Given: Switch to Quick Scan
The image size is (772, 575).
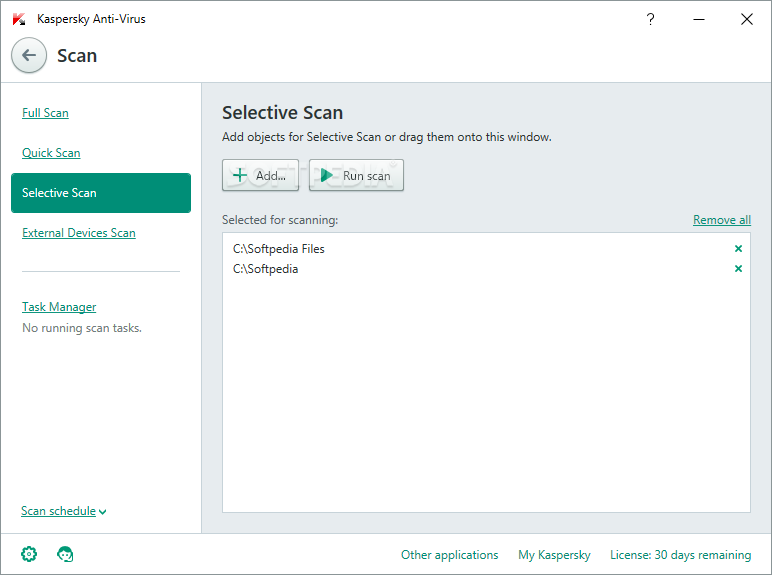Looking at the screenshot, I should coord(51,153).
